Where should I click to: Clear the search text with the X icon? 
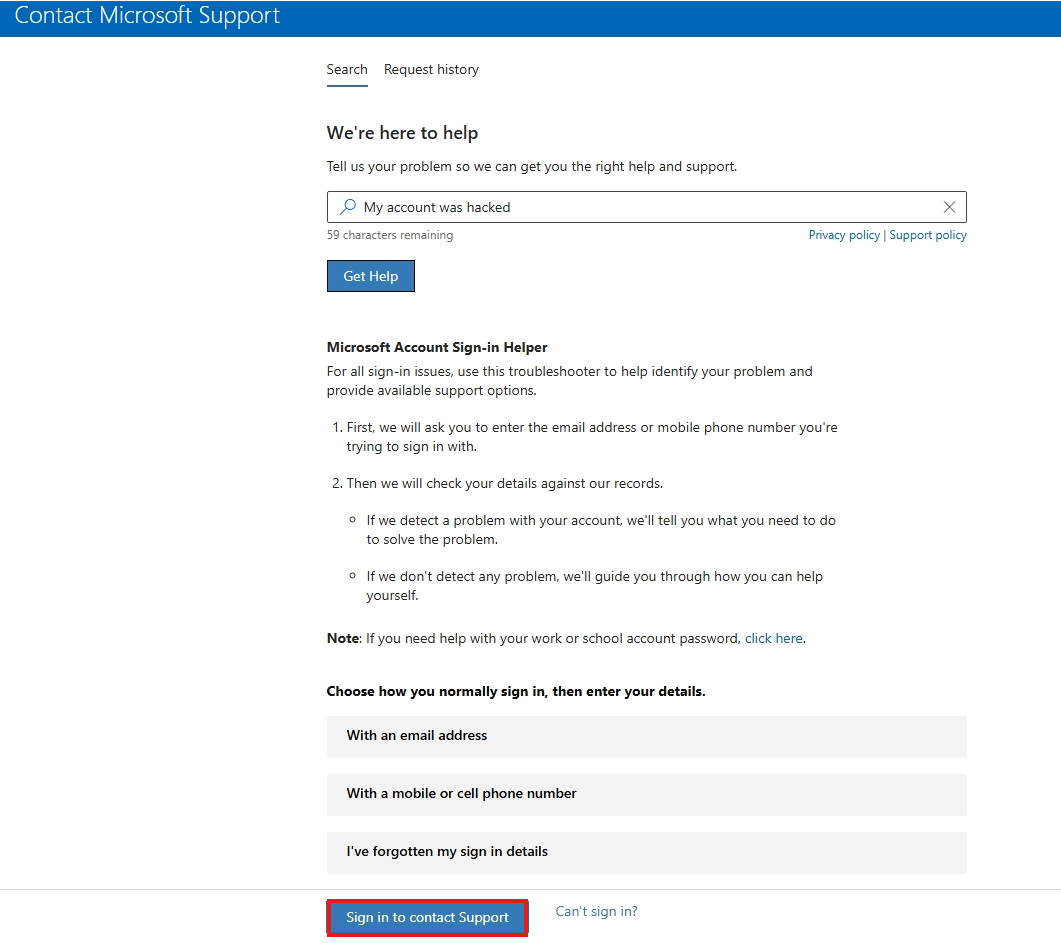pyautogui.click(x=949, y=207)
